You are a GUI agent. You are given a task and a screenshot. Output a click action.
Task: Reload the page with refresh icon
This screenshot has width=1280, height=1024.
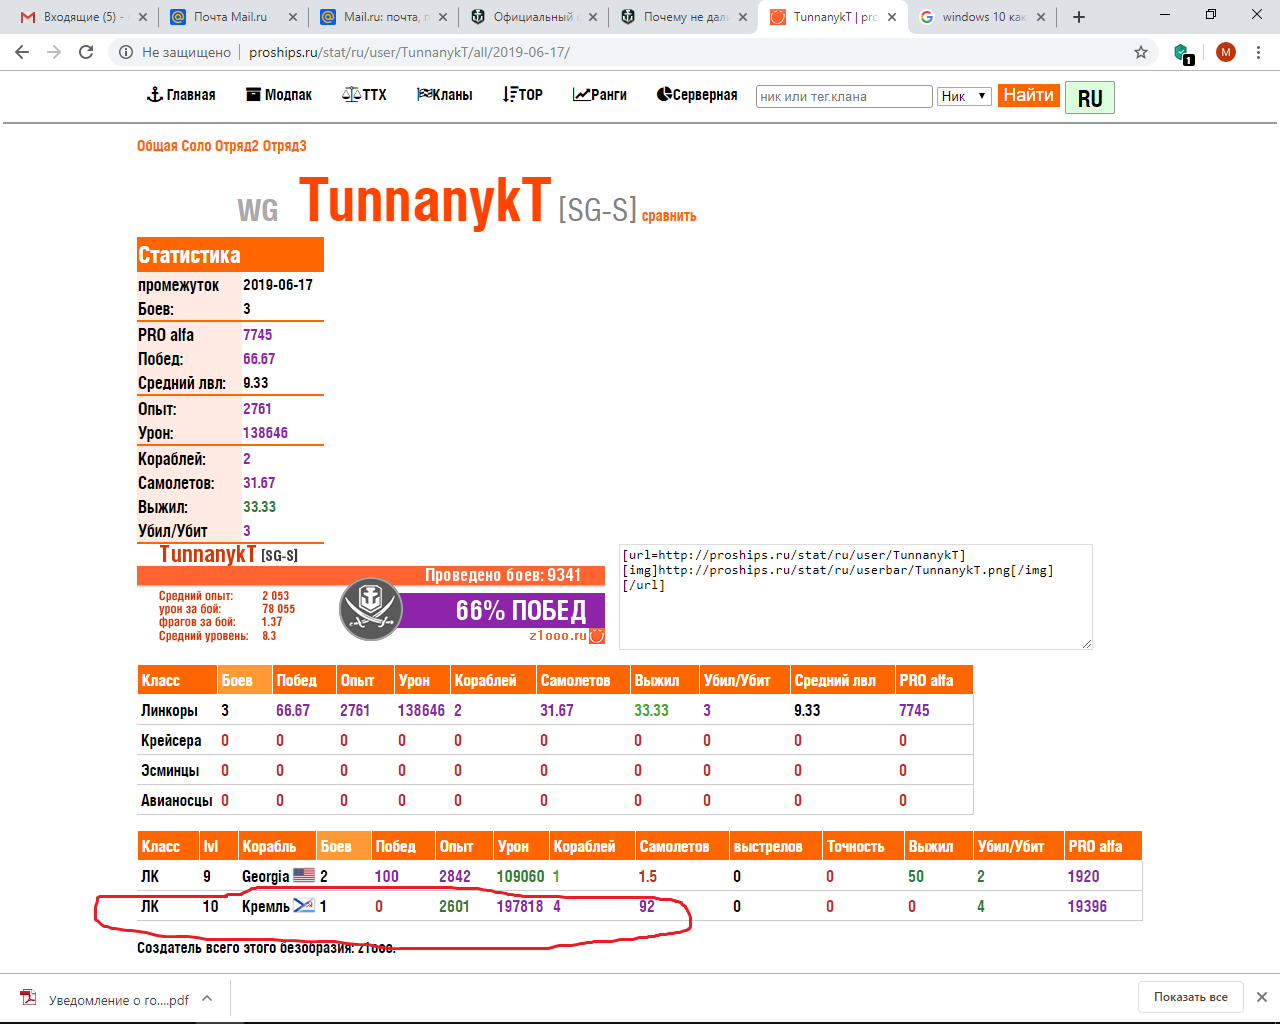(86, 52)
